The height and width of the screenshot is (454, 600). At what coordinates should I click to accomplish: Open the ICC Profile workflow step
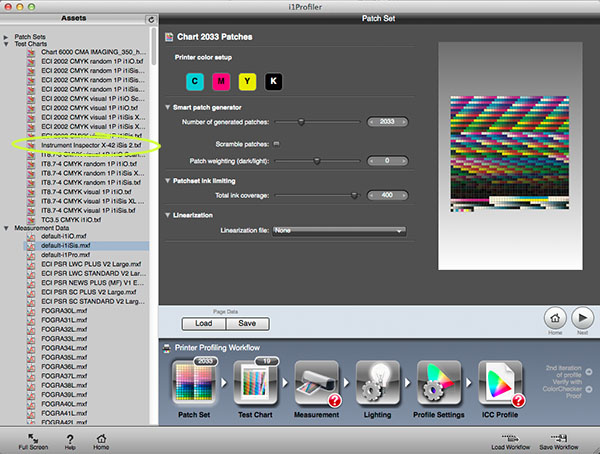tap(500, 383)
